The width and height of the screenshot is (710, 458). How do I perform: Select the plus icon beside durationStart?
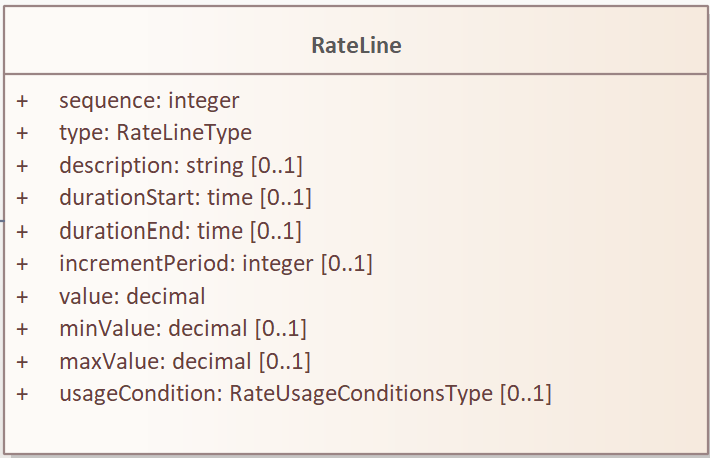tap(22, 198)
